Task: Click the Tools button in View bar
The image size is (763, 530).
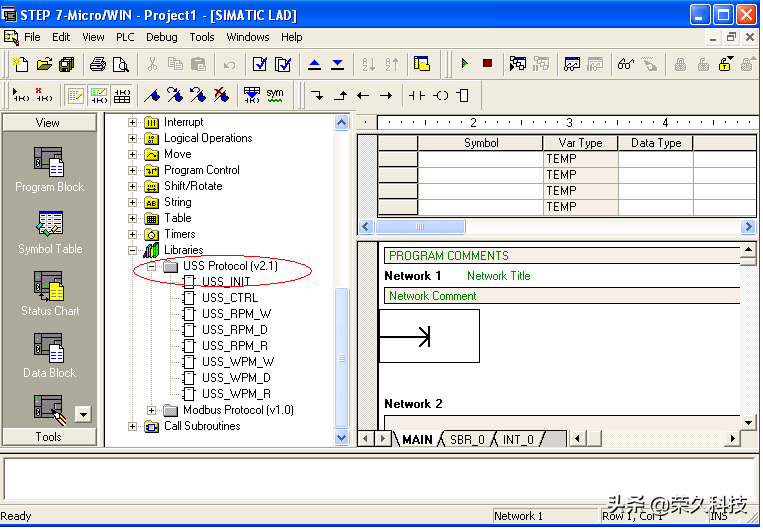Action: pyautogui.click(x=49, y=437)
